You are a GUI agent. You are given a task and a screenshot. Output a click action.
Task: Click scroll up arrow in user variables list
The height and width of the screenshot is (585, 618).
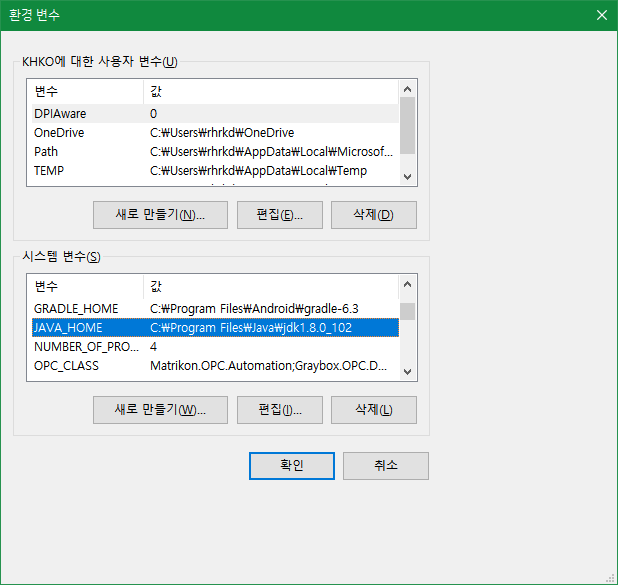(x=408, y=89)
